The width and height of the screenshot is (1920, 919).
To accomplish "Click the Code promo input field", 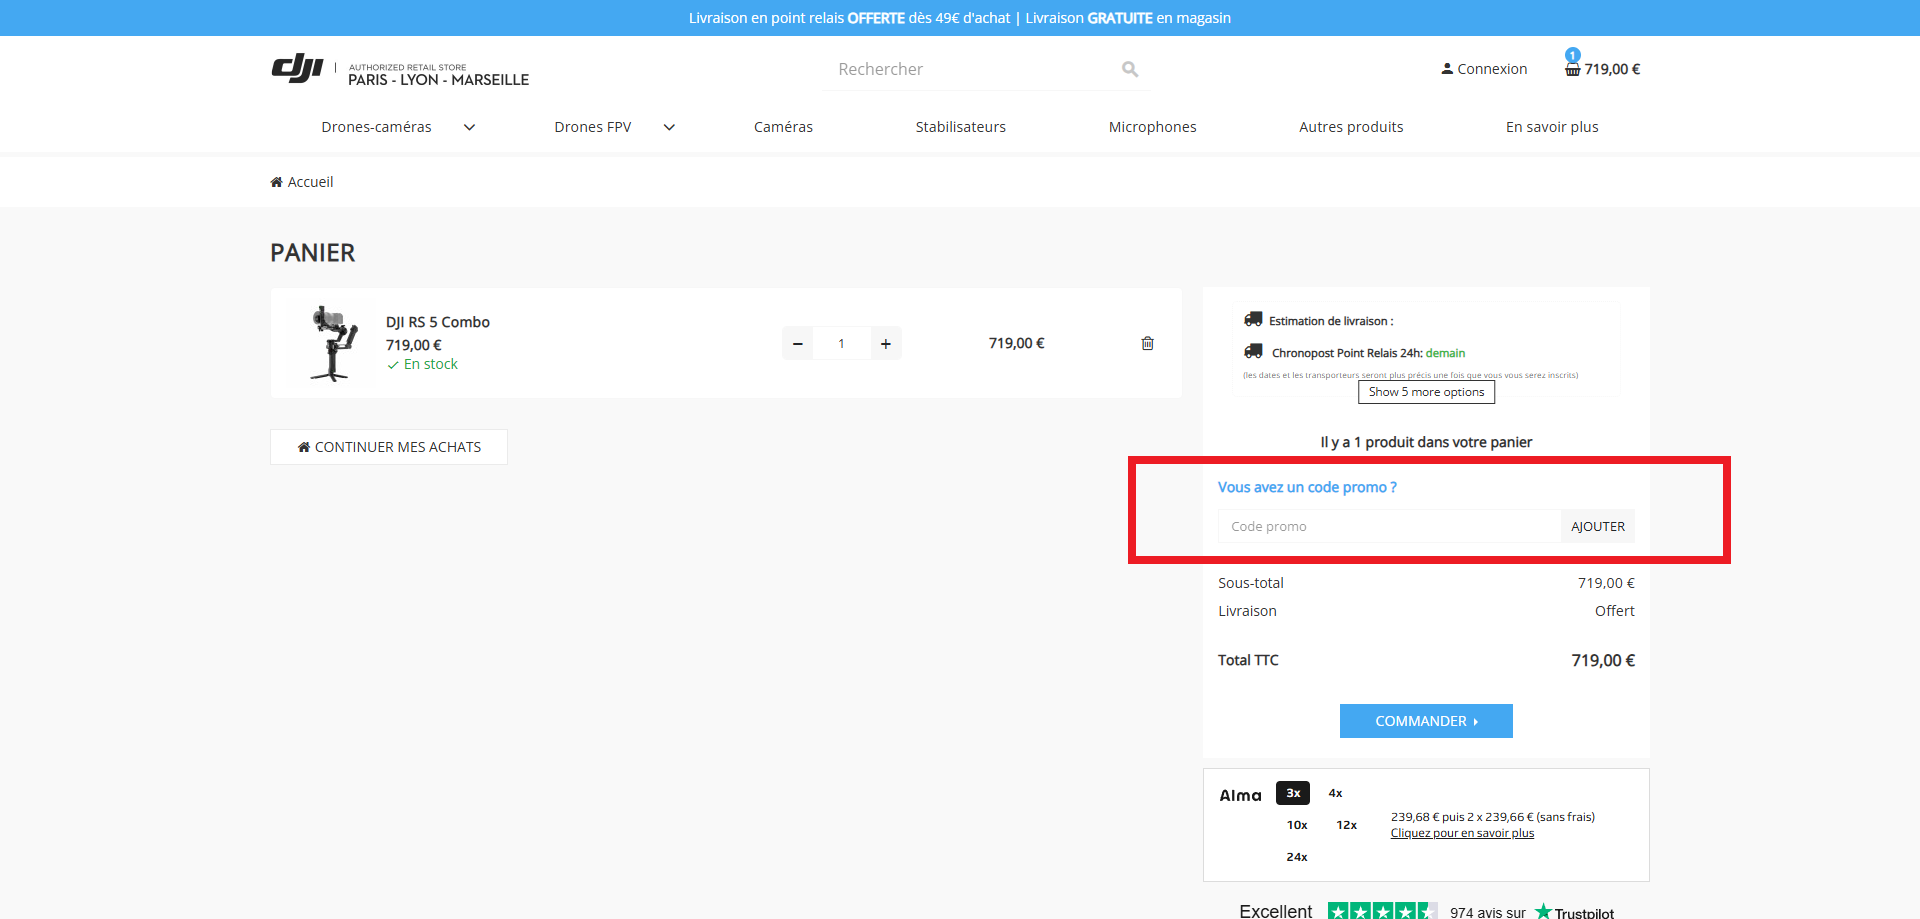I will [x=1389, y=526].
